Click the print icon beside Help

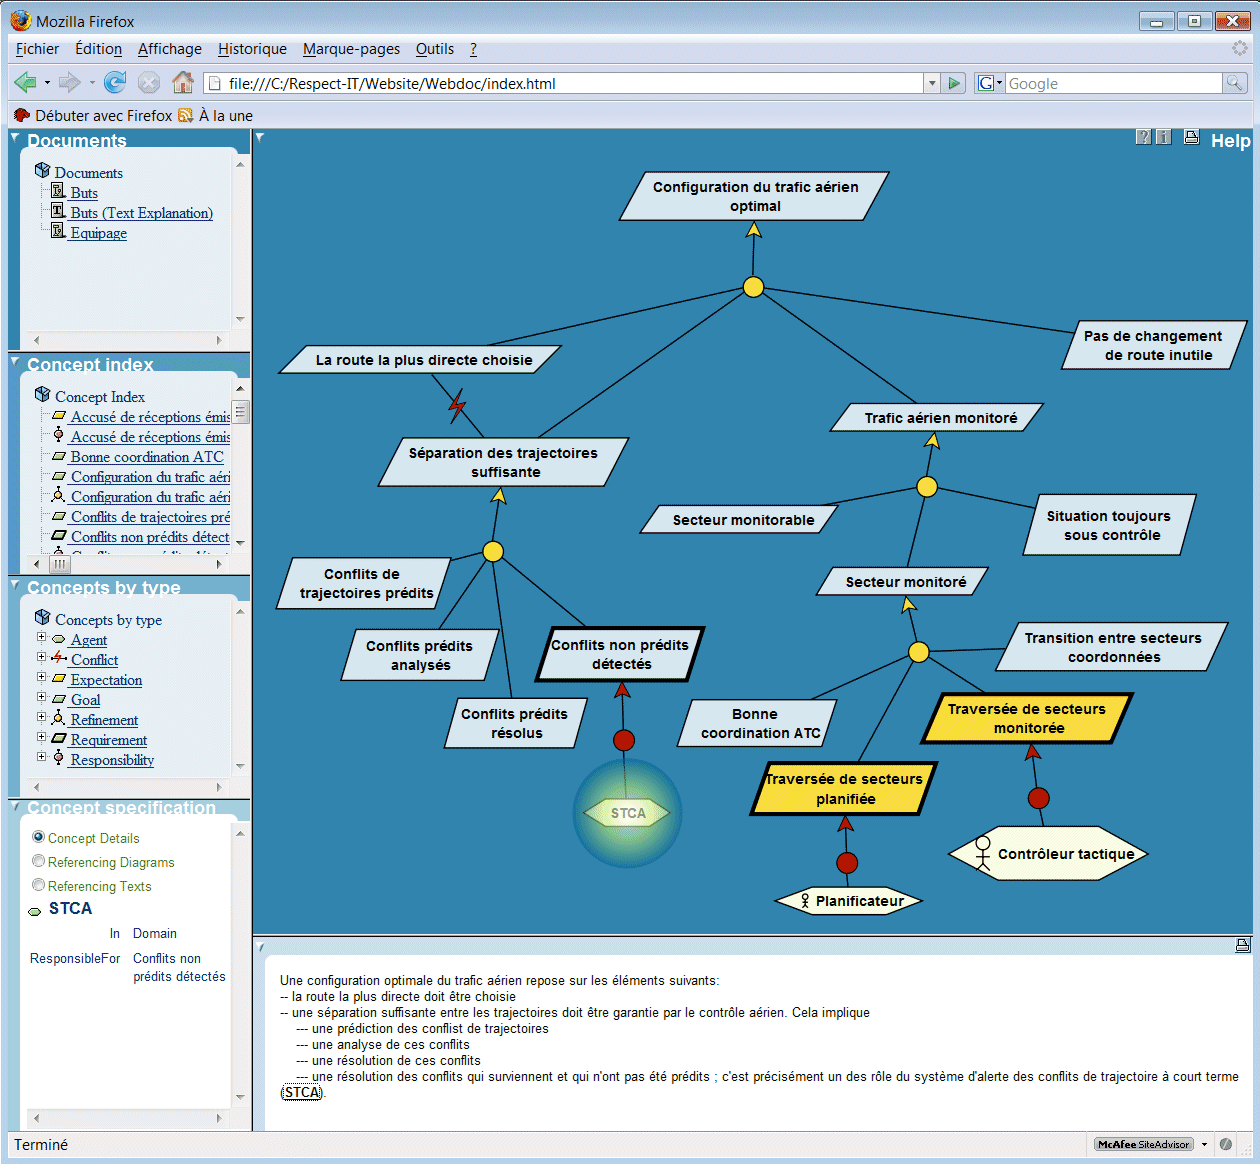click(x=1191, y=138)
